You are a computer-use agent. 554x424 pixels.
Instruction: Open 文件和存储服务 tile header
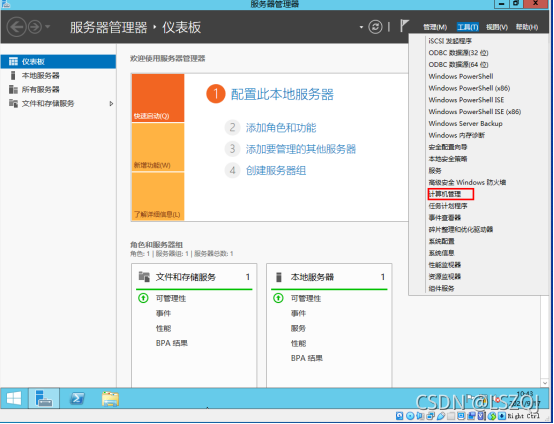(186, 277)
